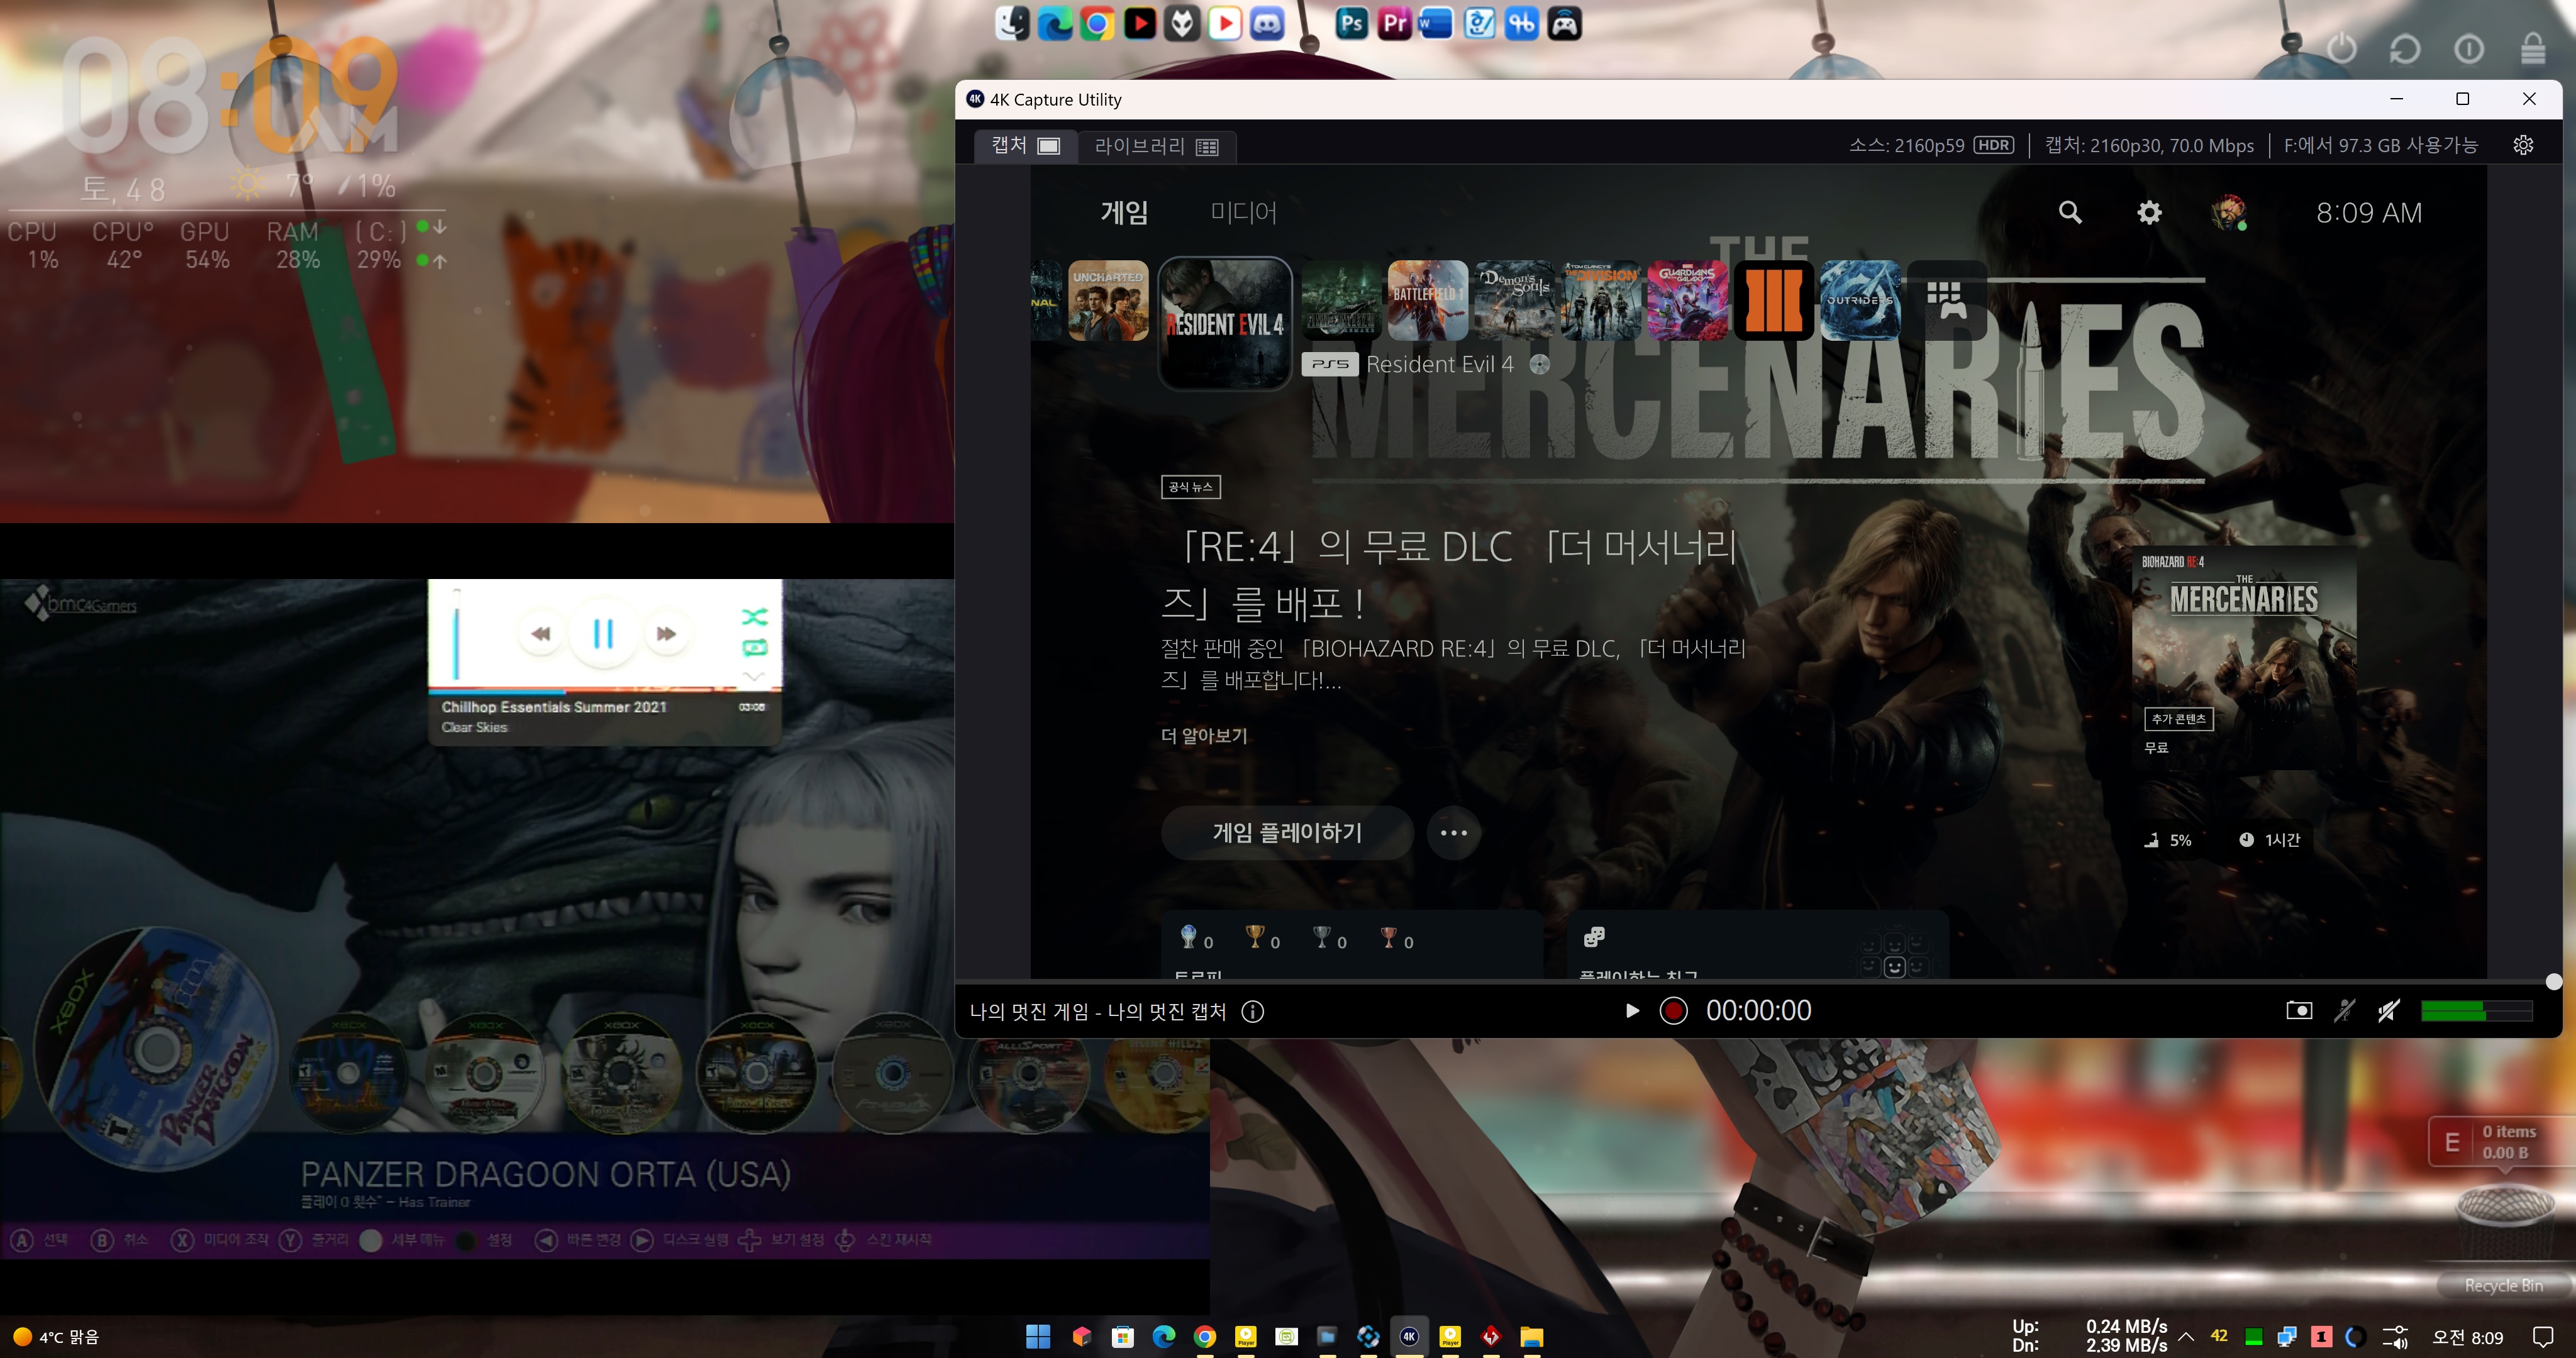The image size is (2576, 1358).
Task: Click the 나의 멋진 게임 - 나의 멋진 캡처 title
Action: point(1097,1012)
